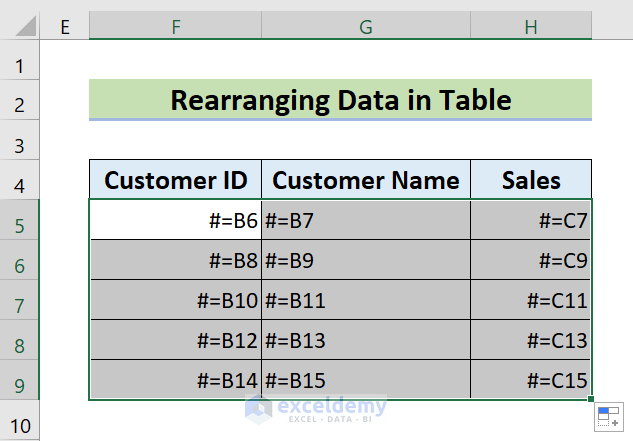Select cell containing #=B12
The width and height of the screenshot is (633, 441).
click(176, 340)
